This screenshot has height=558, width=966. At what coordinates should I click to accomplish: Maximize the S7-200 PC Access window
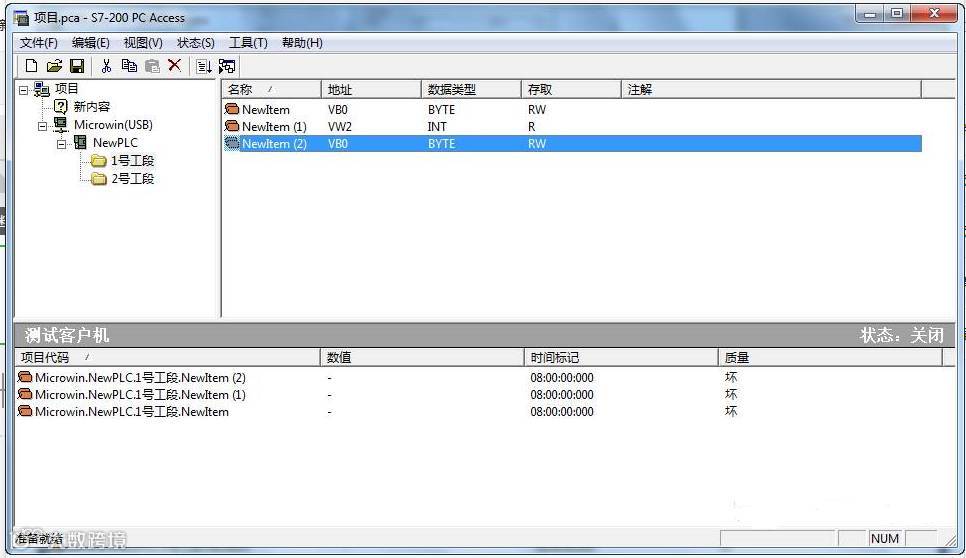point(897,14)
